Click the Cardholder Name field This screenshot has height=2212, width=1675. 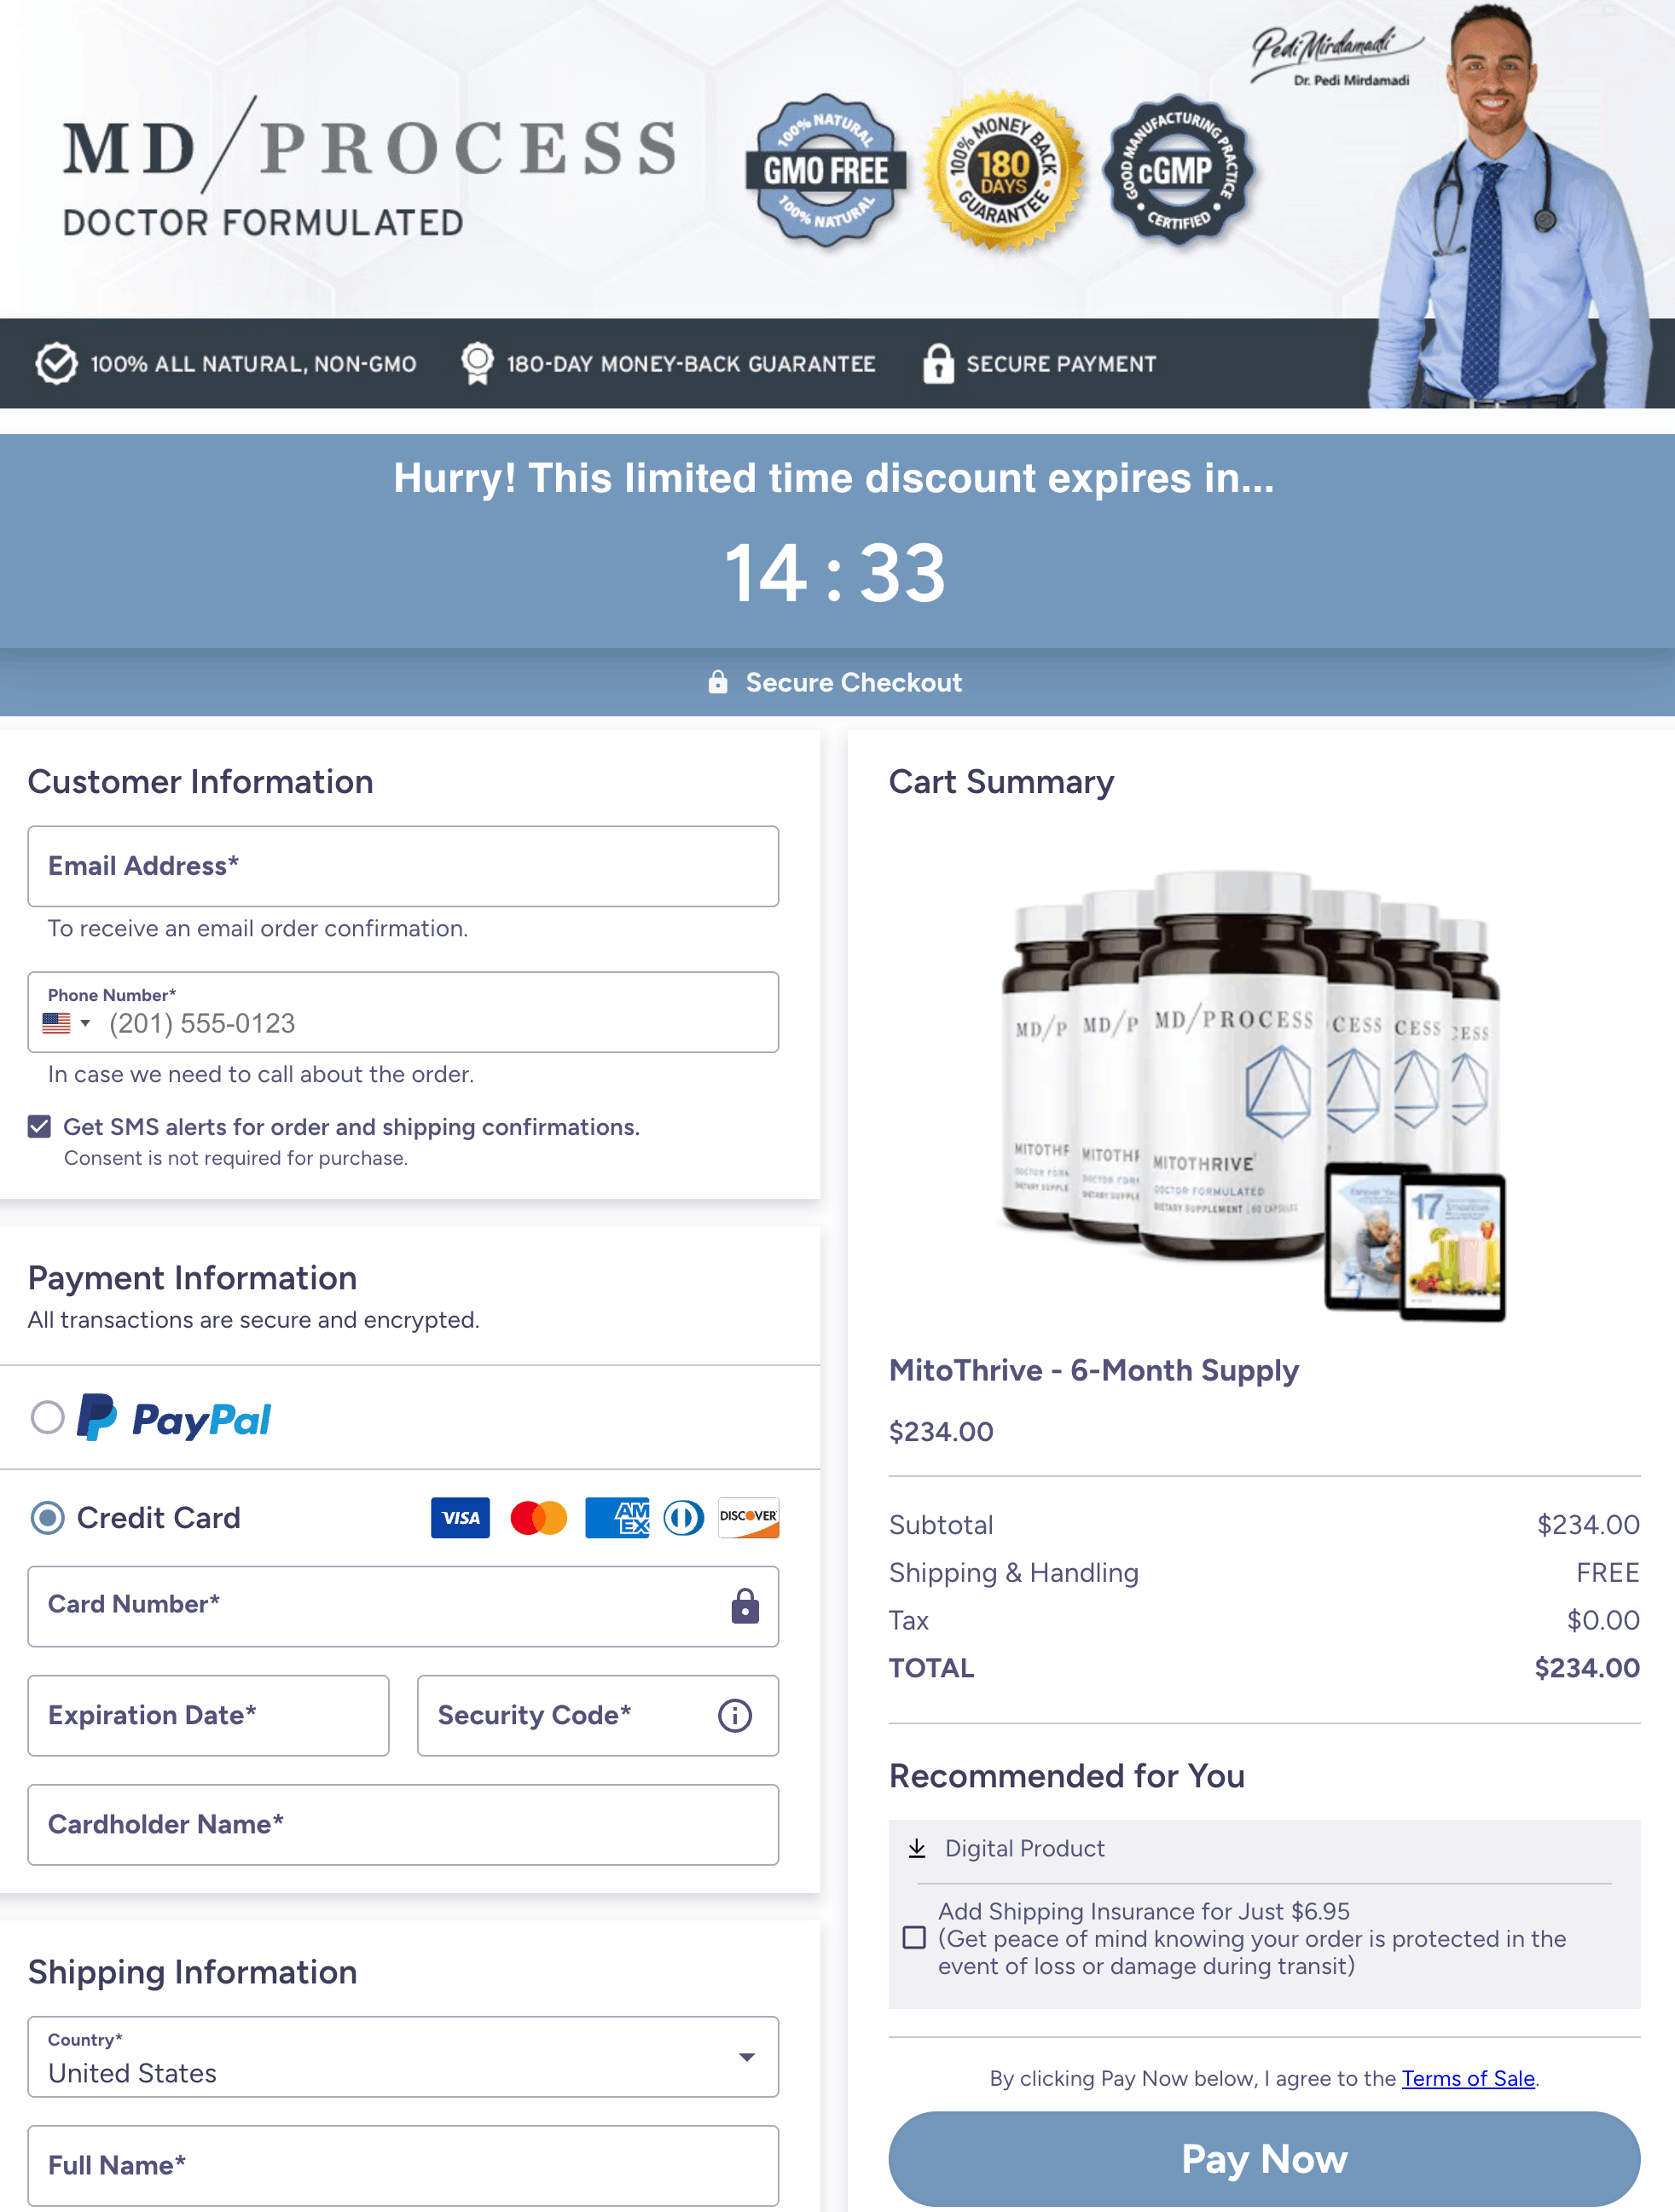pyautogui.click(x=403, y=1825)
